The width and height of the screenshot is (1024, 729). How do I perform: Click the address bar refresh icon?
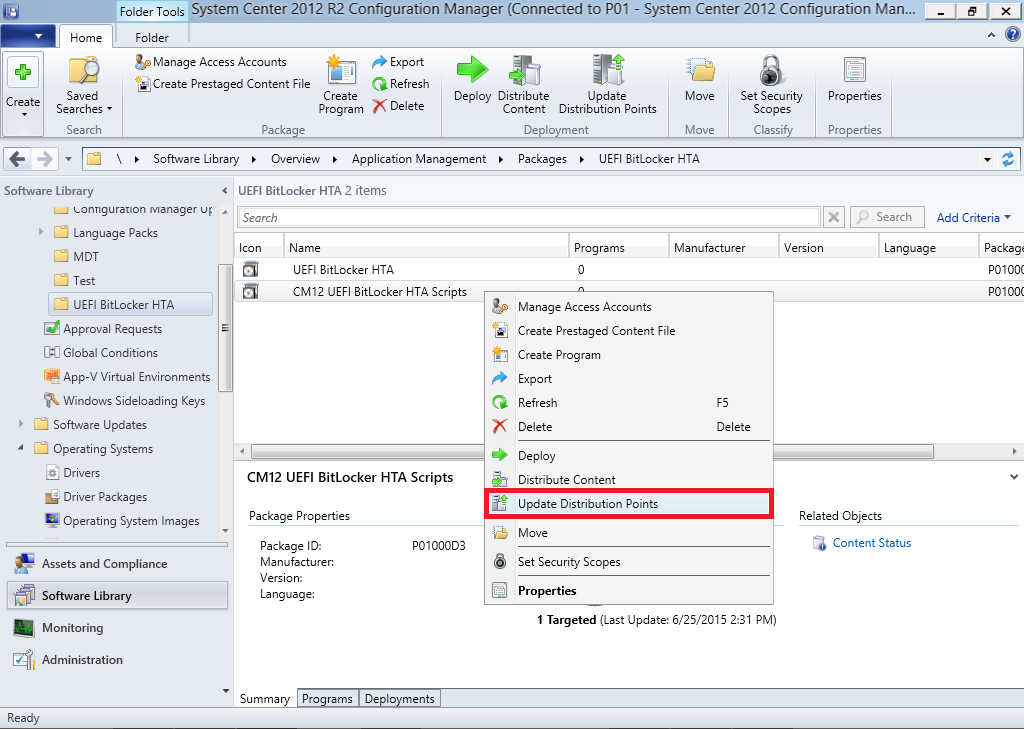[1008, 159]
